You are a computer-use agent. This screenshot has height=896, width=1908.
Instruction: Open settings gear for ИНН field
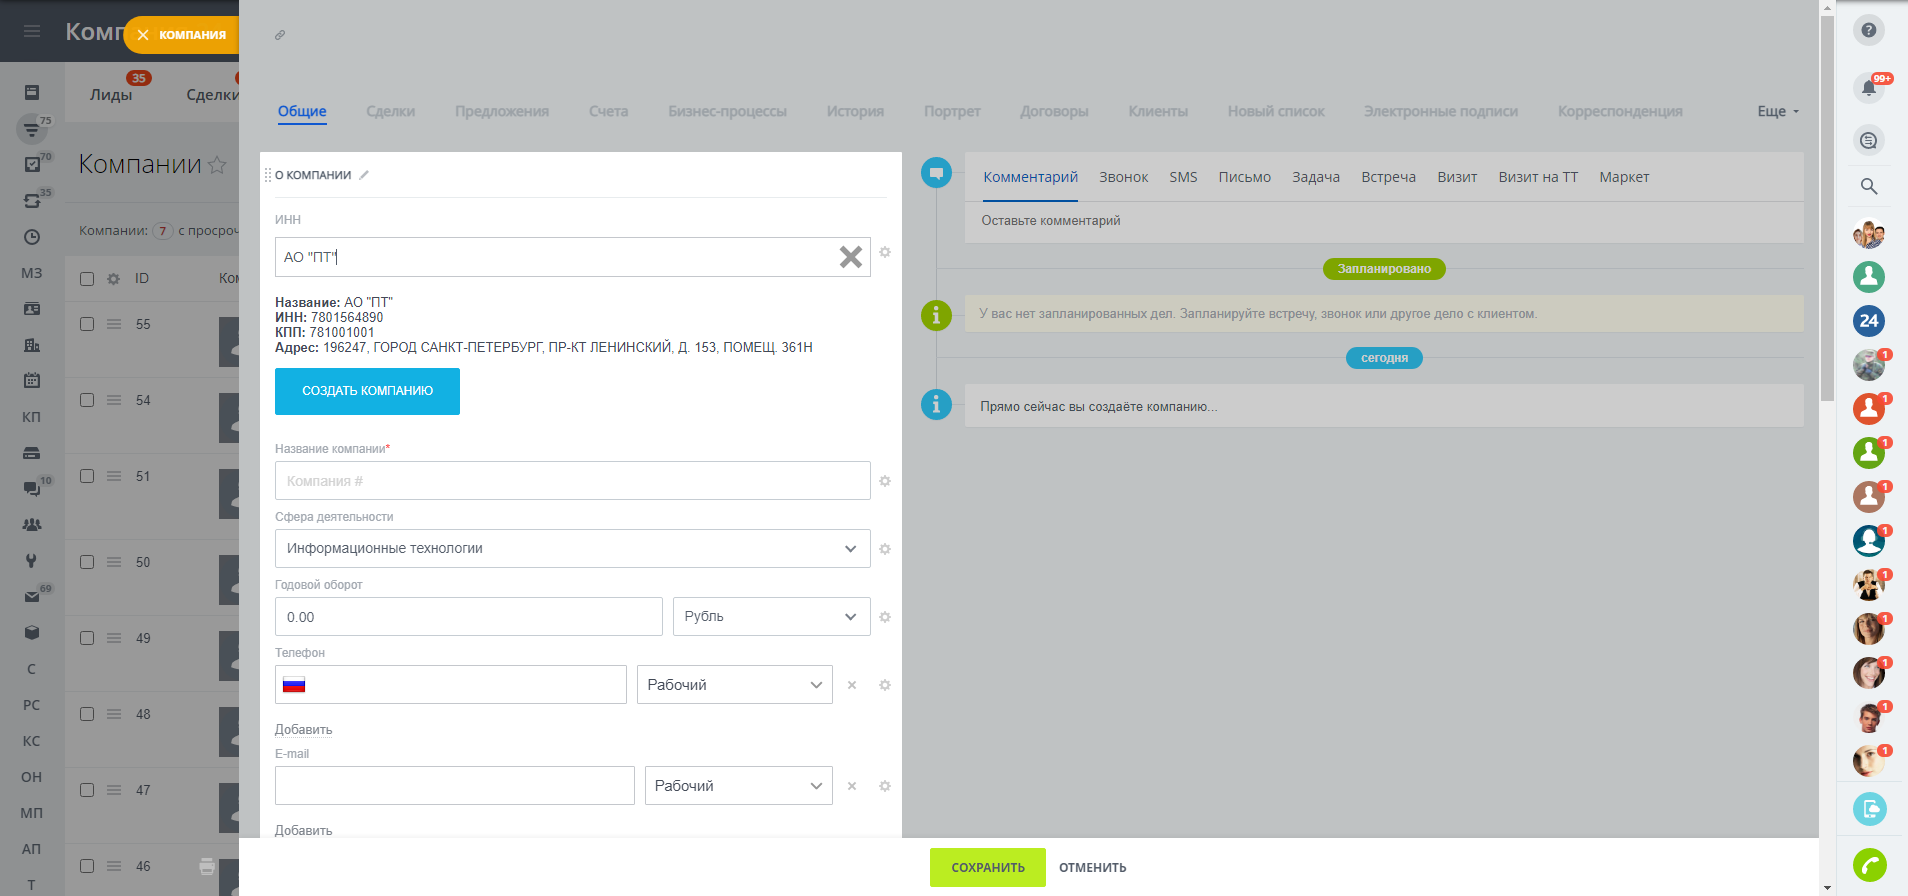[885, 252]
